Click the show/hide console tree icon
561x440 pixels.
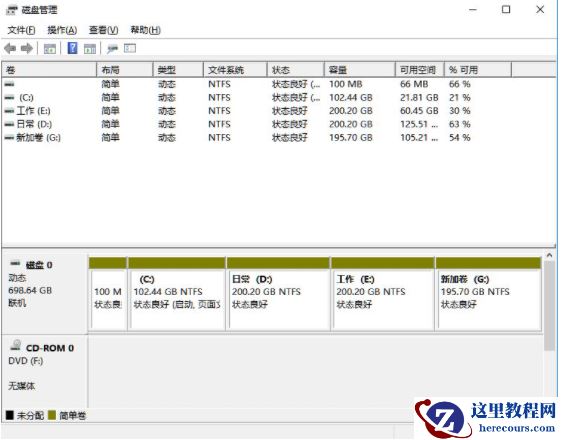pyautogui.click(x=49, y=49)
